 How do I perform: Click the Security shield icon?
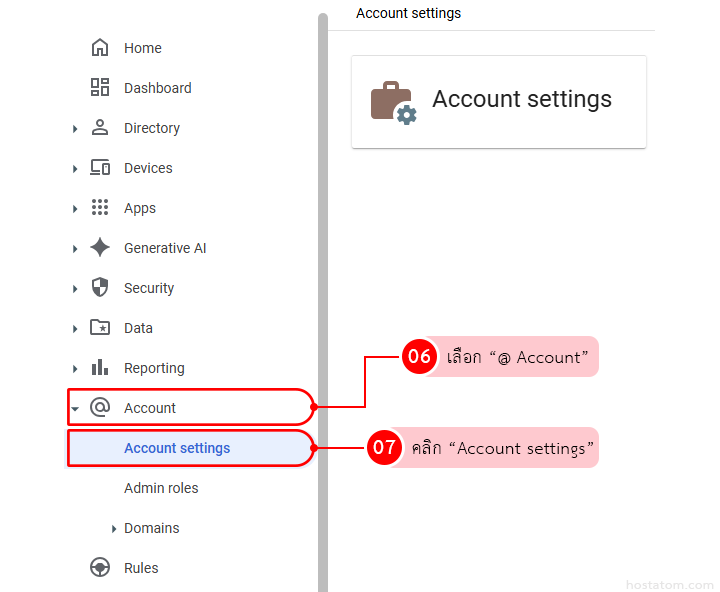(100, 288)
